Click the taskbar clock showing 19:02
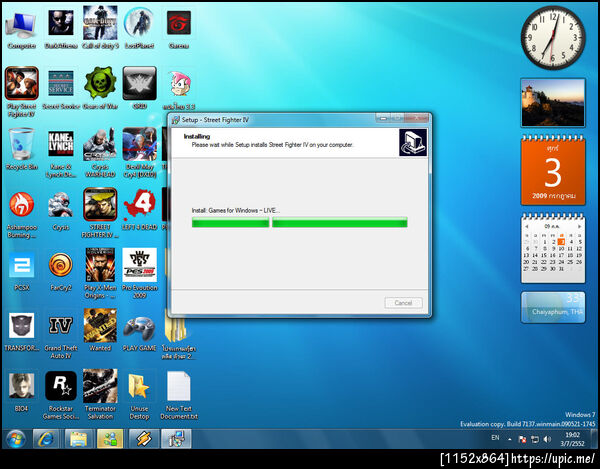The height and width of the screenshot is (469, 600). click(x=572, y=439)
